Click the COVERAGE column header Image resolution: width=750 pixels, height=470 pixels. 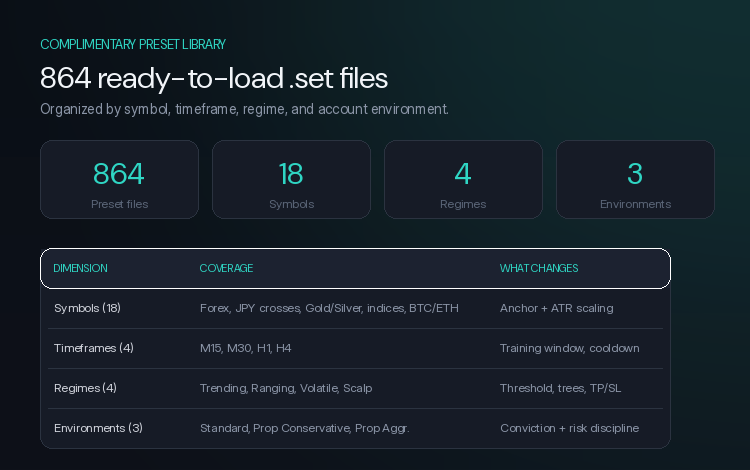(x=226, y=268)
